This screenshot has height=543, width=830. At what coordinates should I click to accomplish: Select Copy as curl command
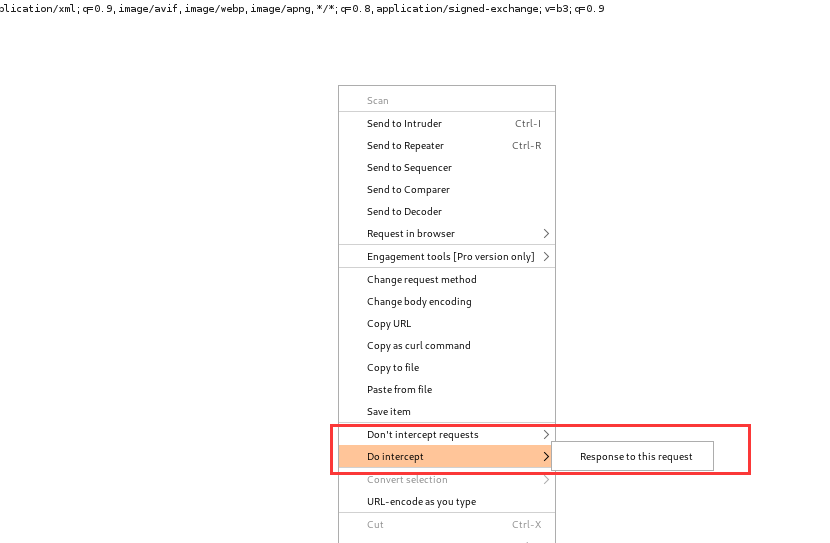point(418,346)
